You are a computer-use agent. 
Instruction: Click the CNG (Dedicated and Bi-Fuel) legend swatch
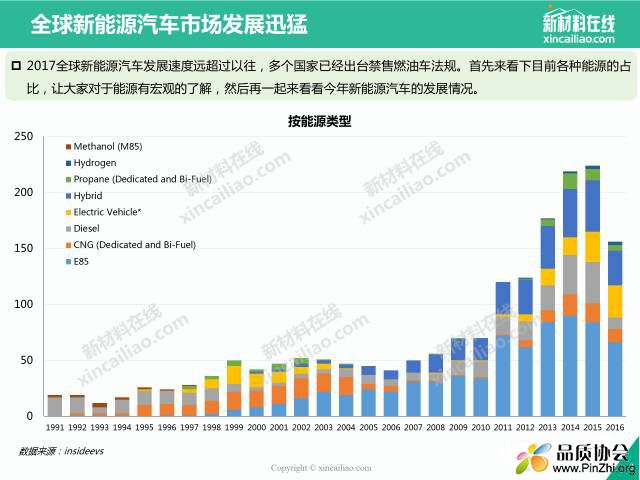[69, 245]
